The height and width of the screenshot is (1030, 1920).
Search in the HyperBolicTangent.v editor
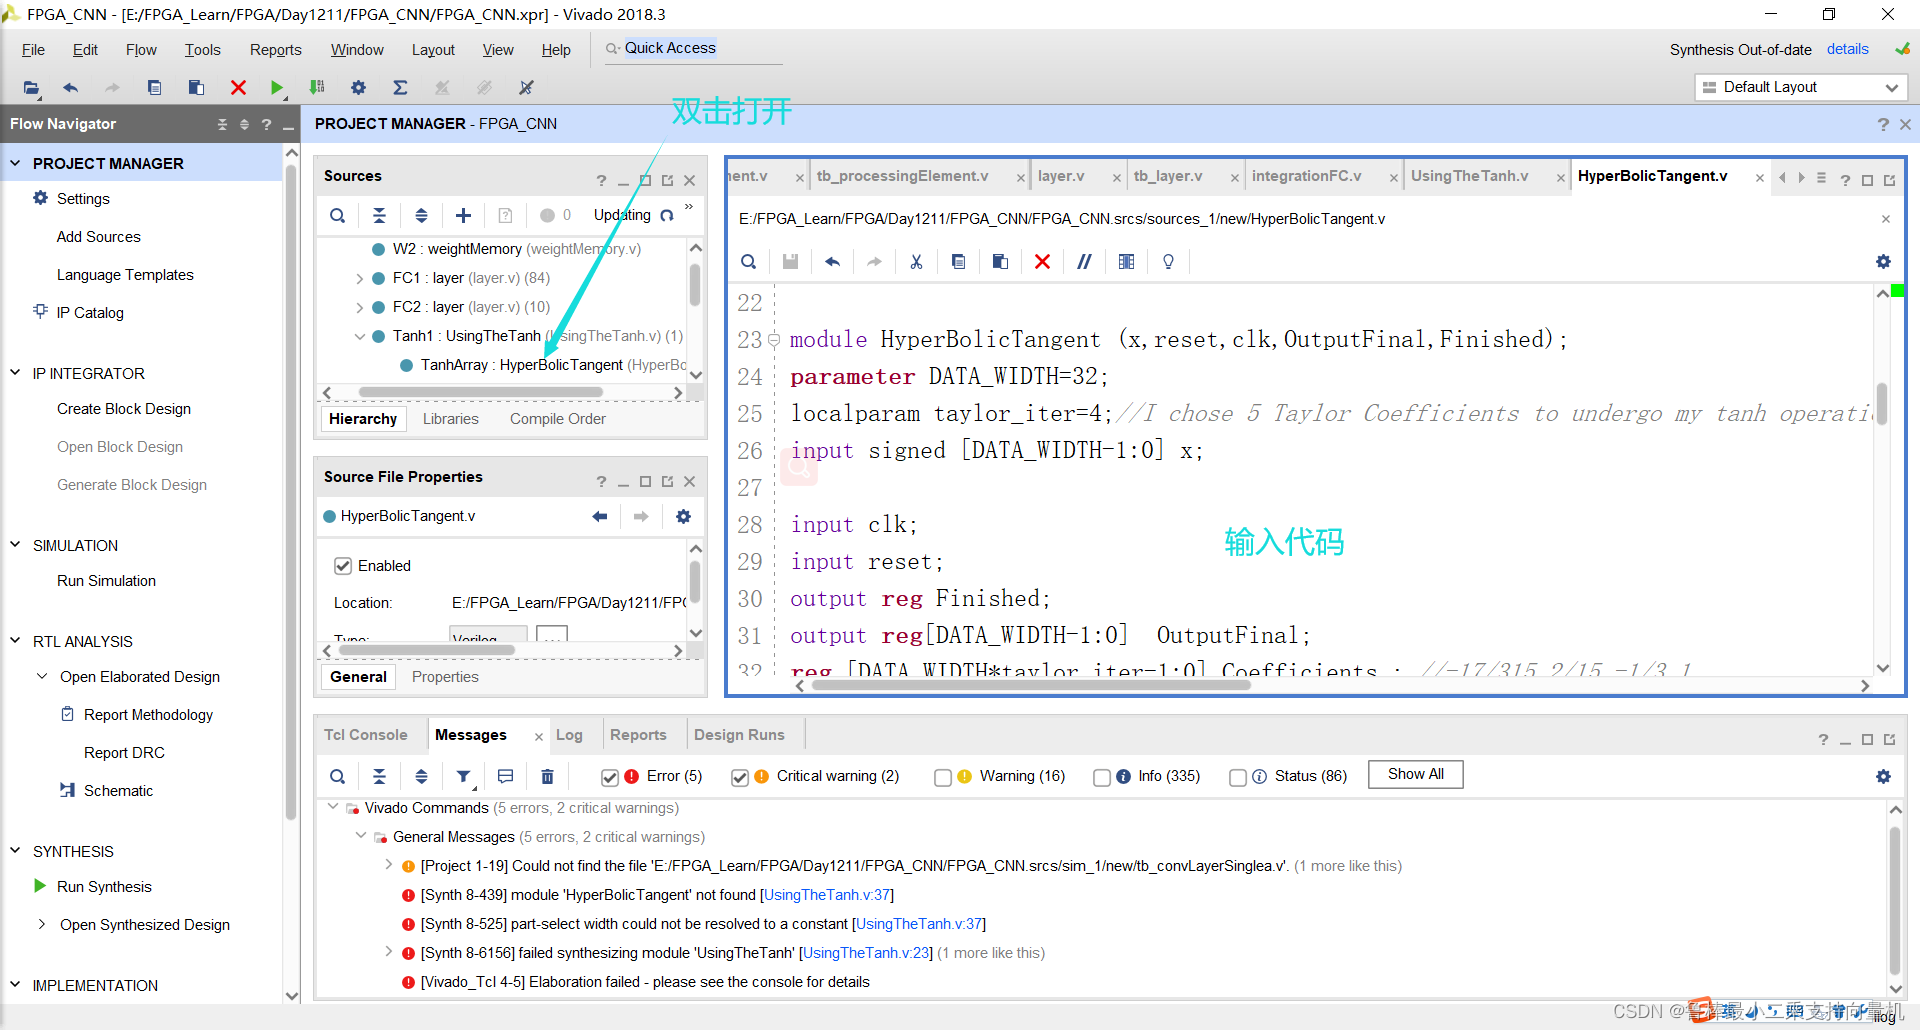pos(748,262)
